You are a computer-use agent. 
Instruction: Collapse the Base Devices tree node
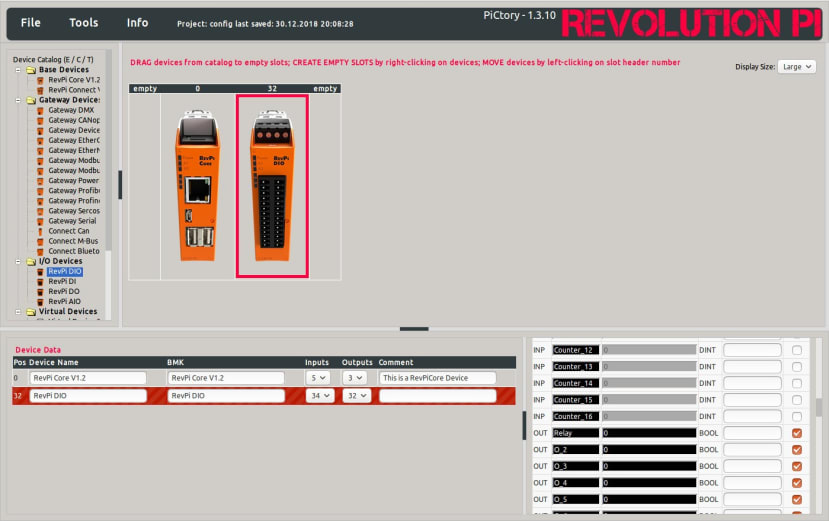point(18,70)
